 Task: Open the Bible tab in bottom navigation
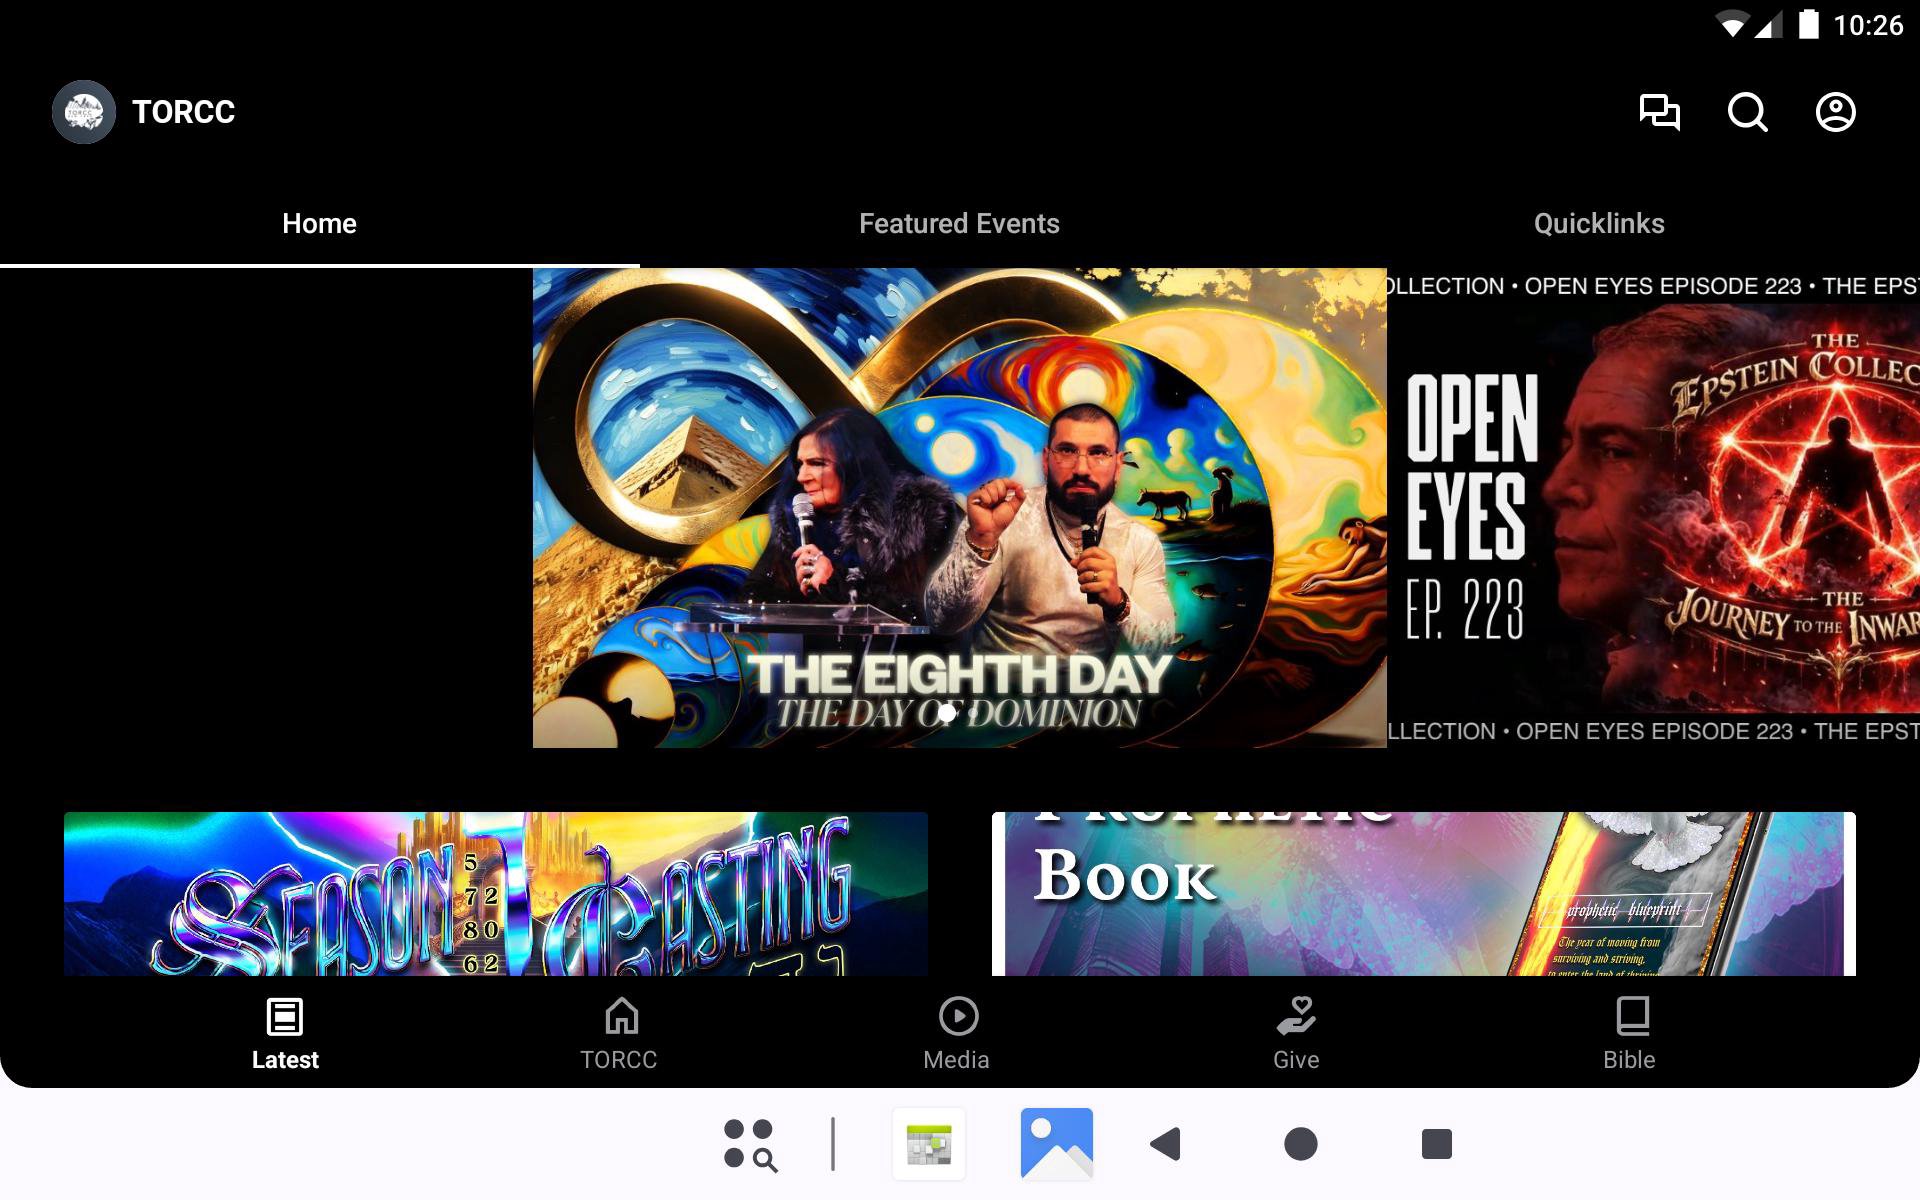tap(1629, 1034)
